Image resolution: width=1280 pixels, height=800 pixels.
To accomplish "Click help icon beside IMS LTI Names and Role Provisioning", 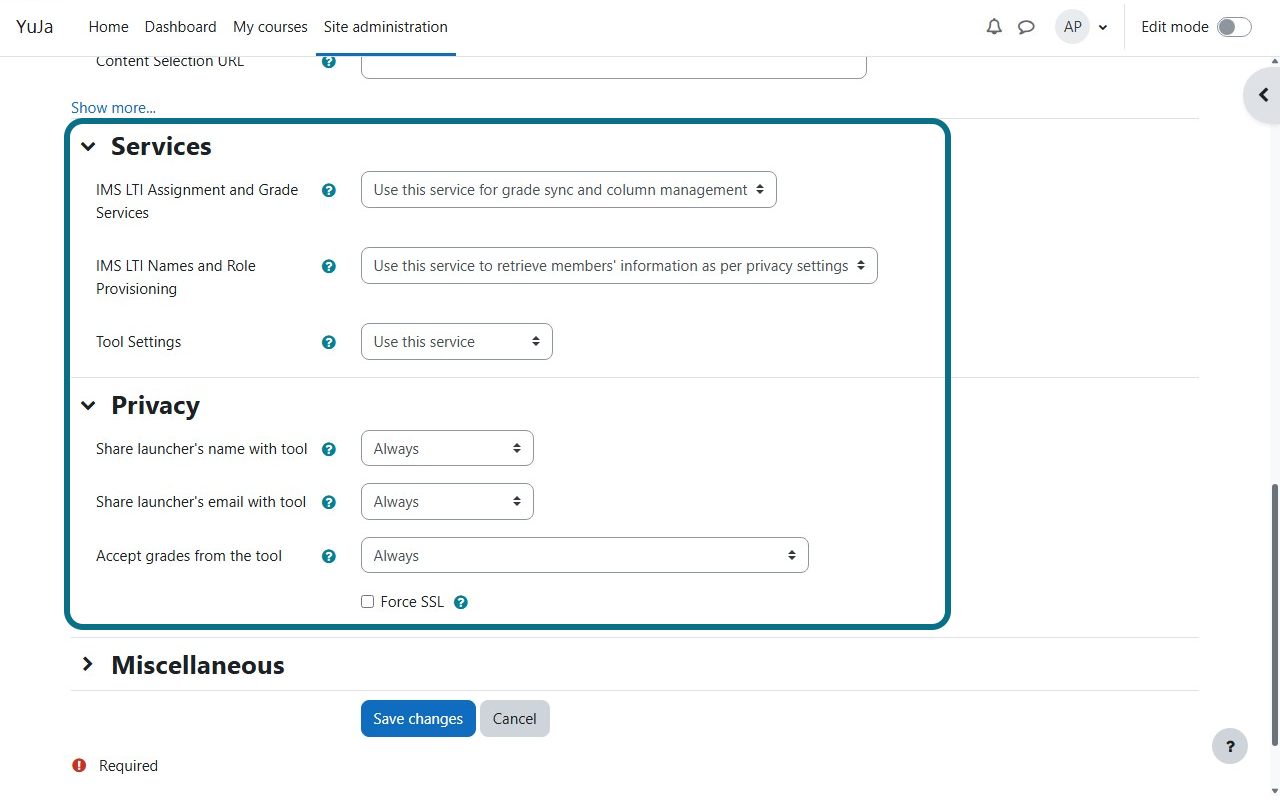I will pos(328,266).
